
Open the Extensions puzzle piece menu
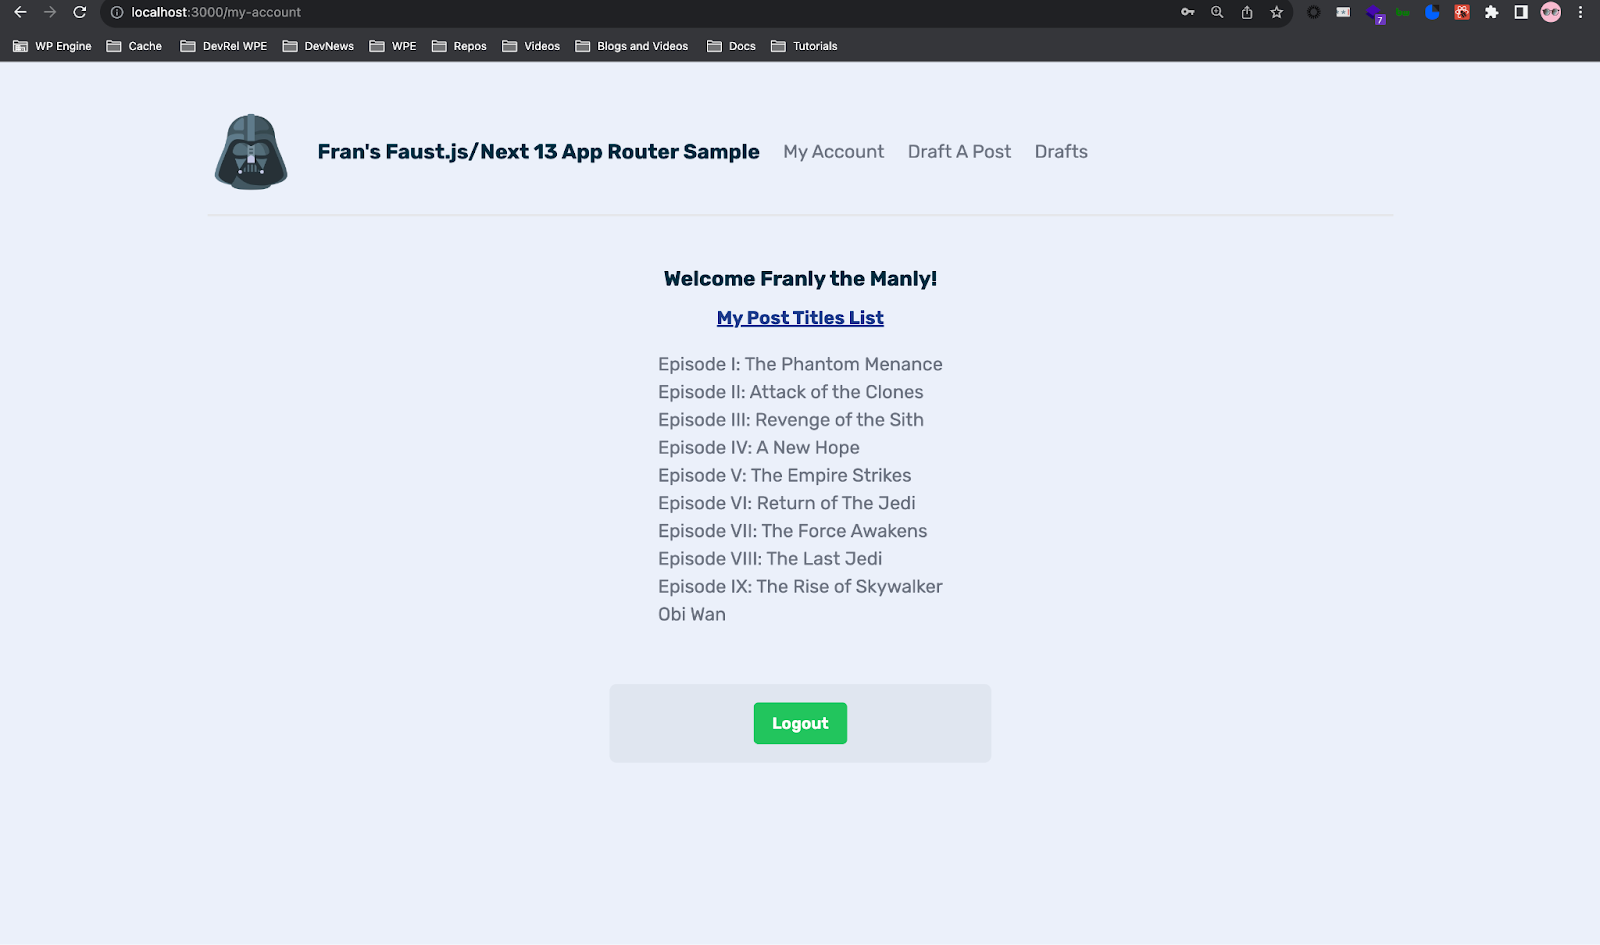(x=1491, y=12)
